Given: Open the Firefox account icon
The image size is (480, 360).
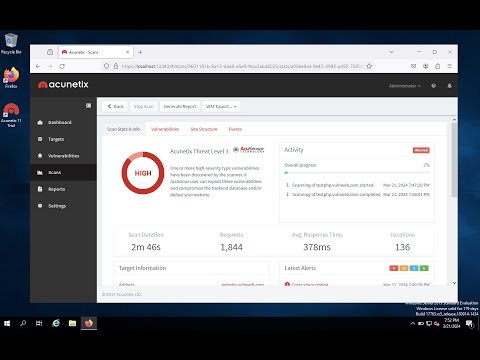Looking at the screenshot, I should pos(426,66).
